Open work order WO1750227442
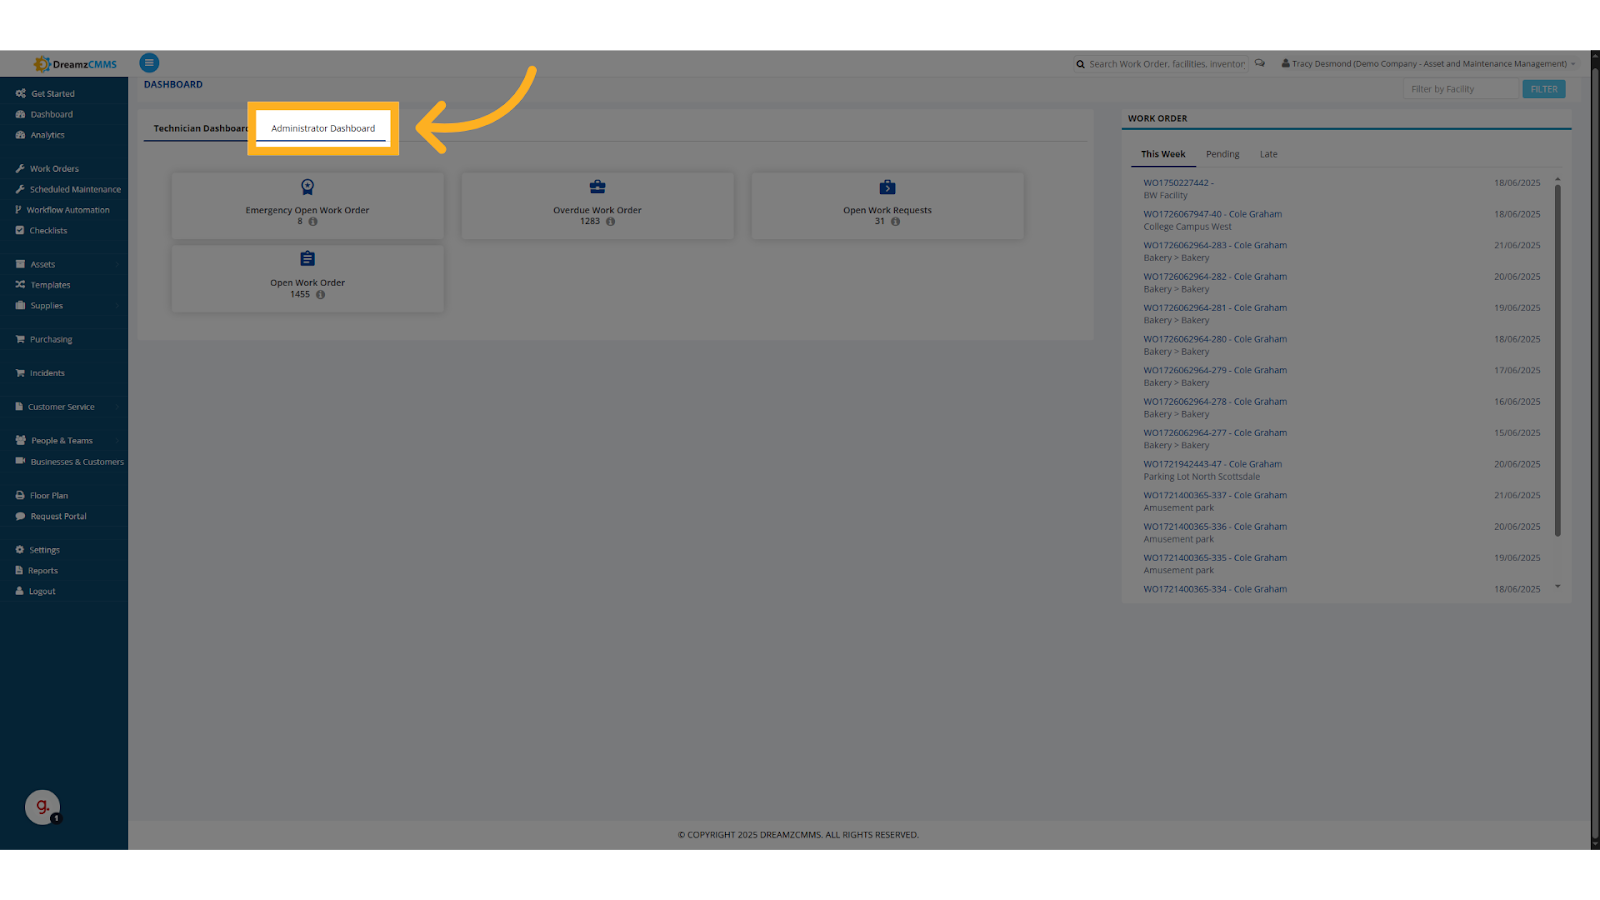The height and width of the screenshot is (900, 1600). 1178,183
